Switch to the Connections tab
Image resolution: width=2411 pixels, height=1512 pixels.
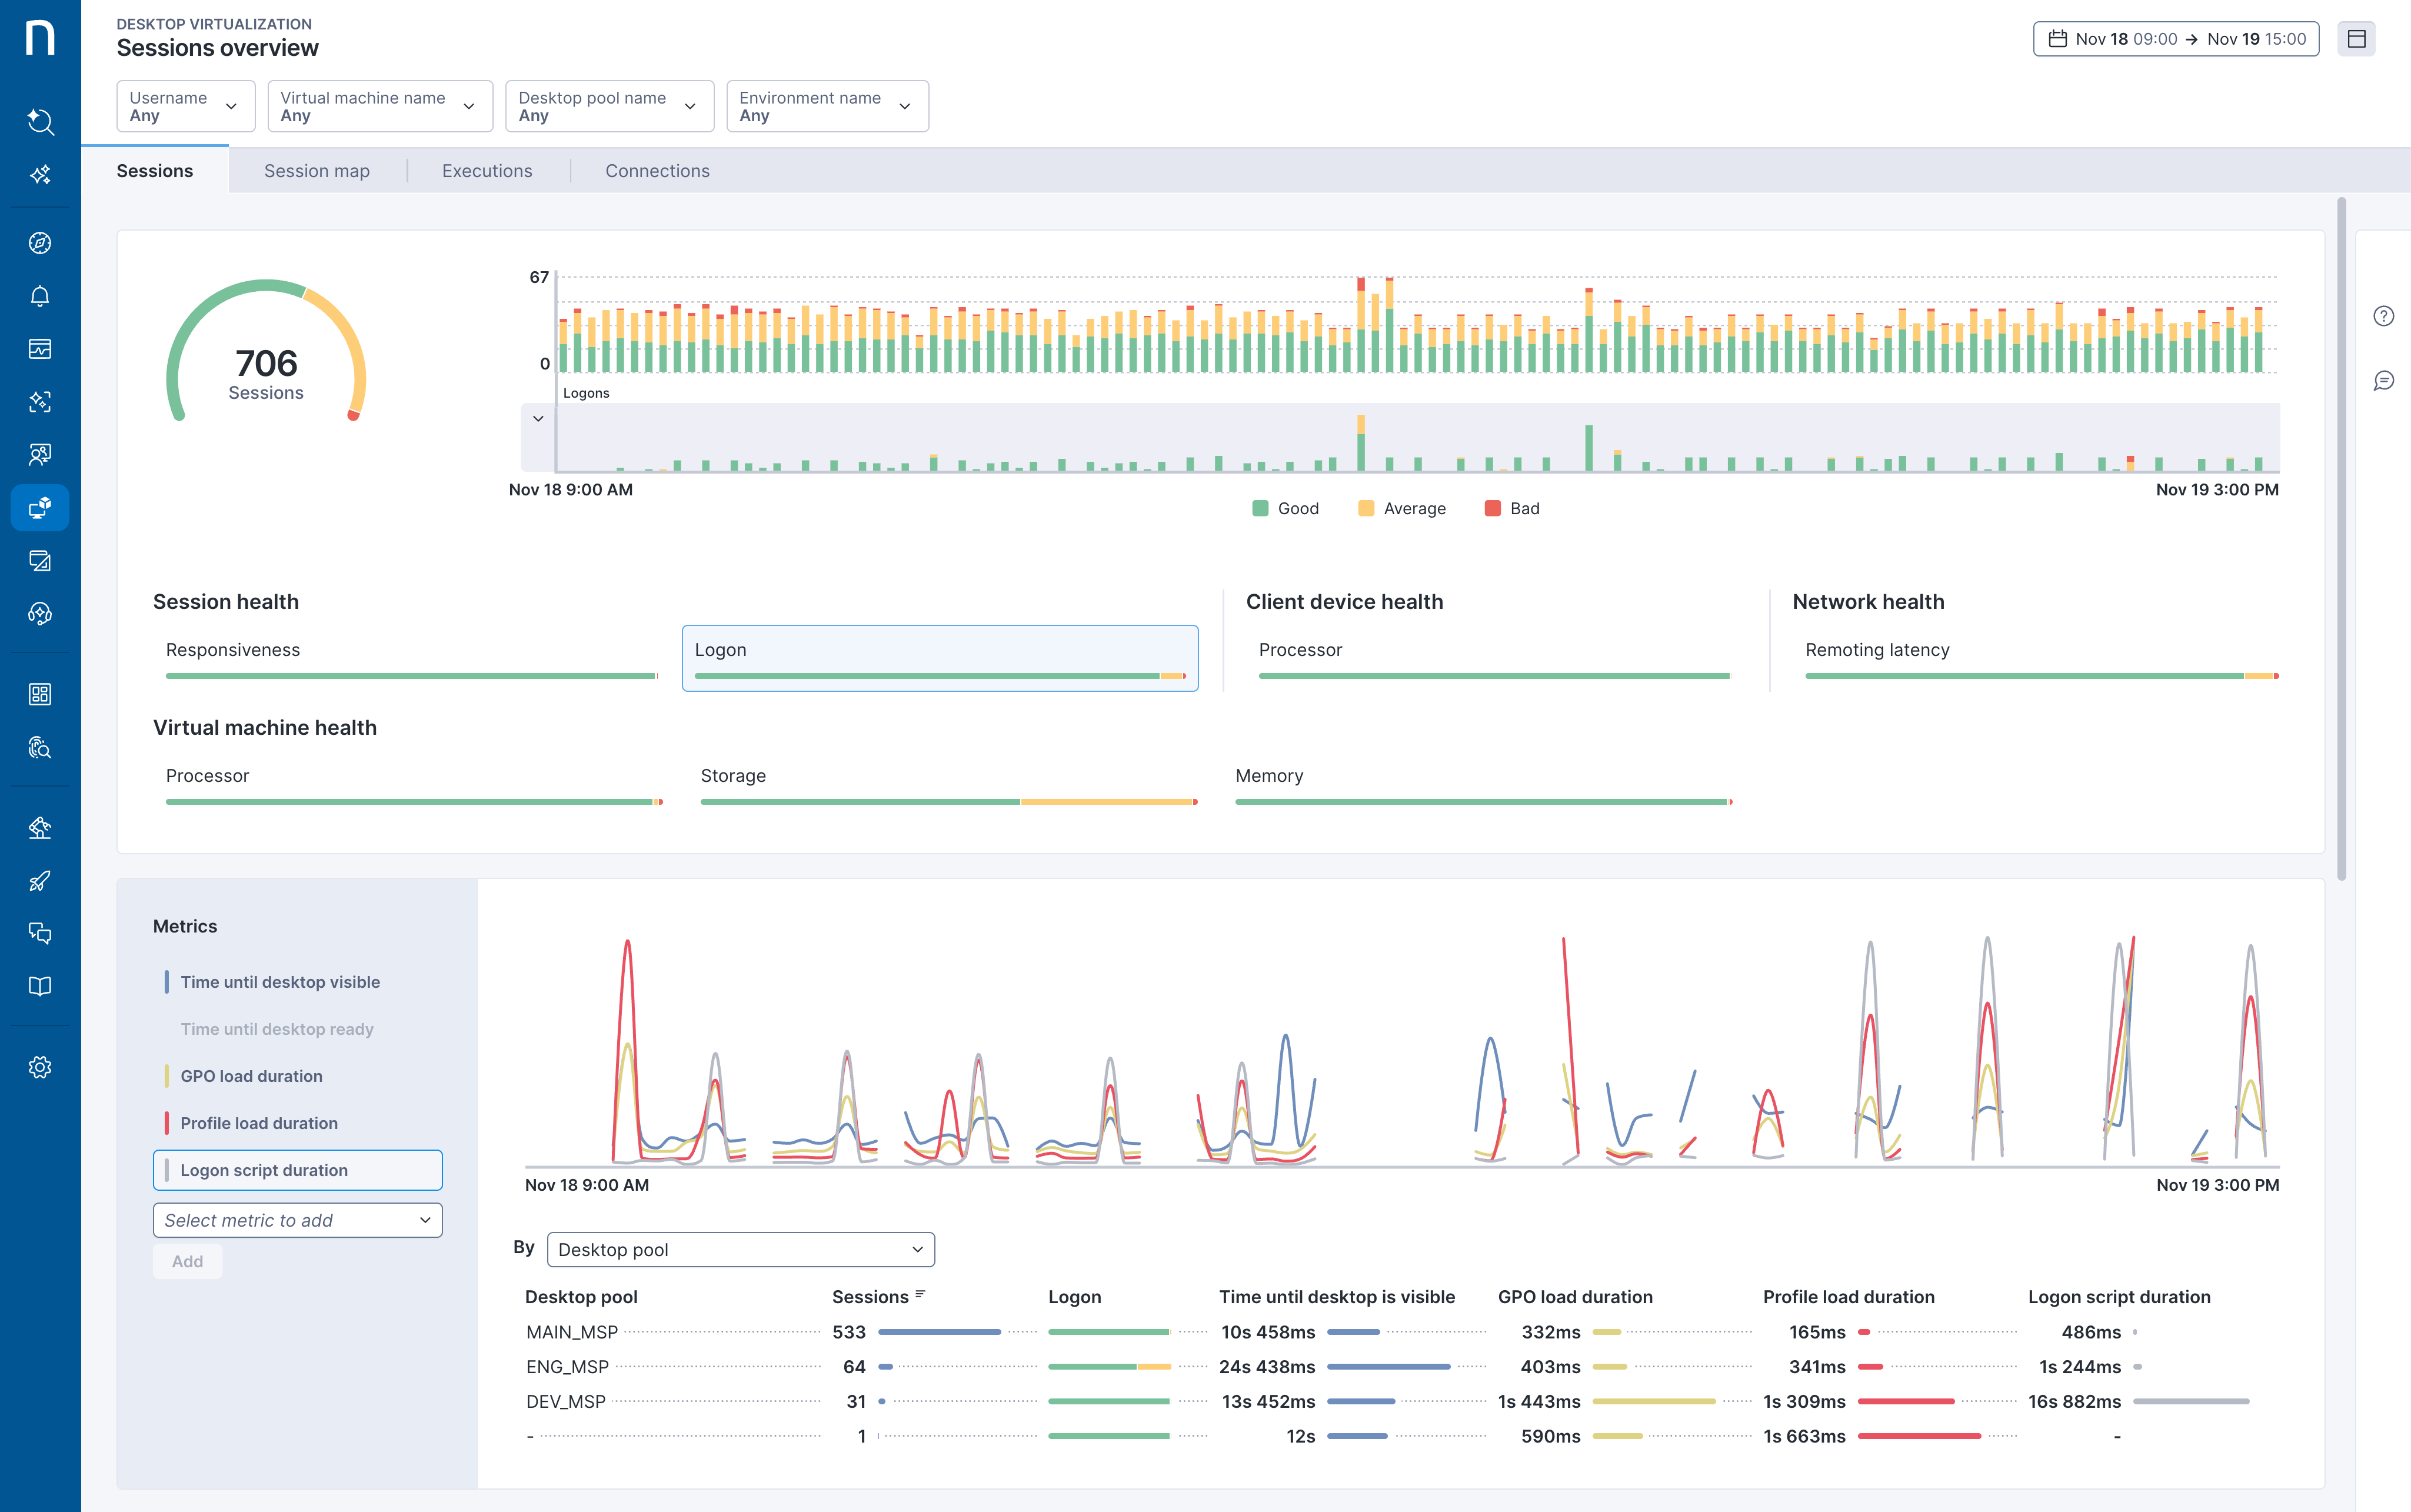click(657, 171)
